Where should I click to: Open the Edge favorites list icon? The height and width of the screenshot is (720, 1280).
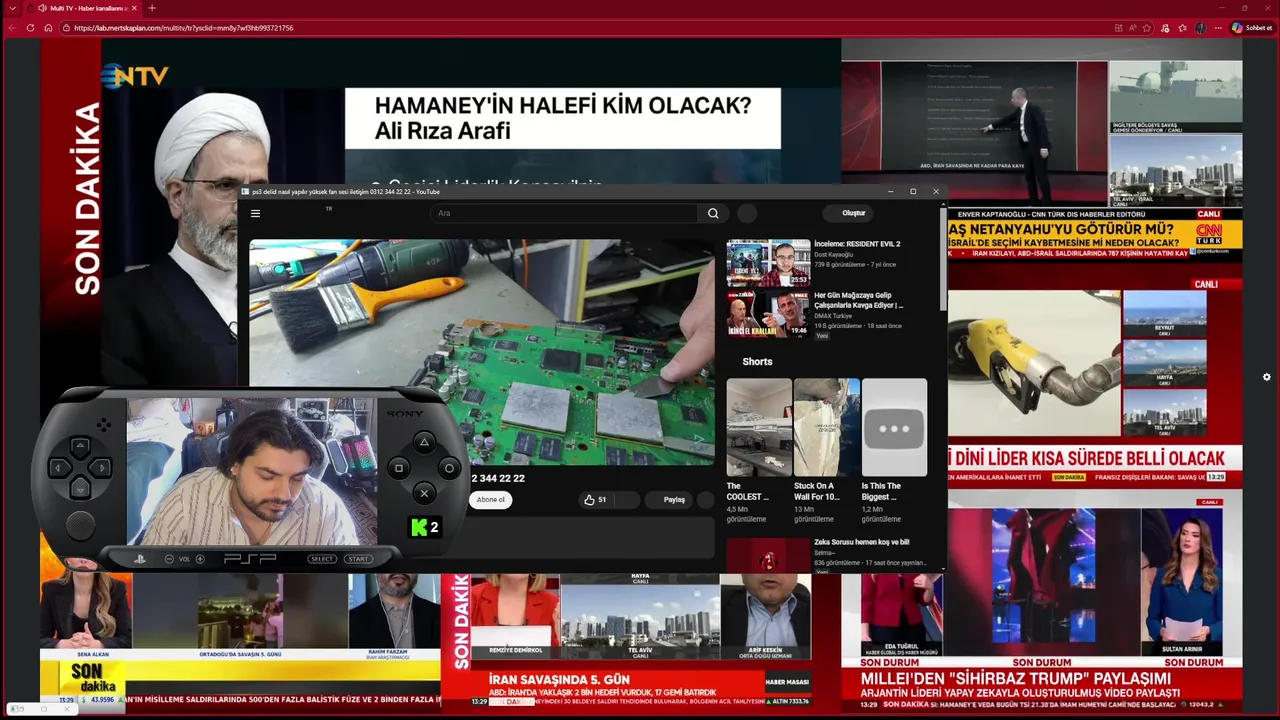tap(1181, 28)
